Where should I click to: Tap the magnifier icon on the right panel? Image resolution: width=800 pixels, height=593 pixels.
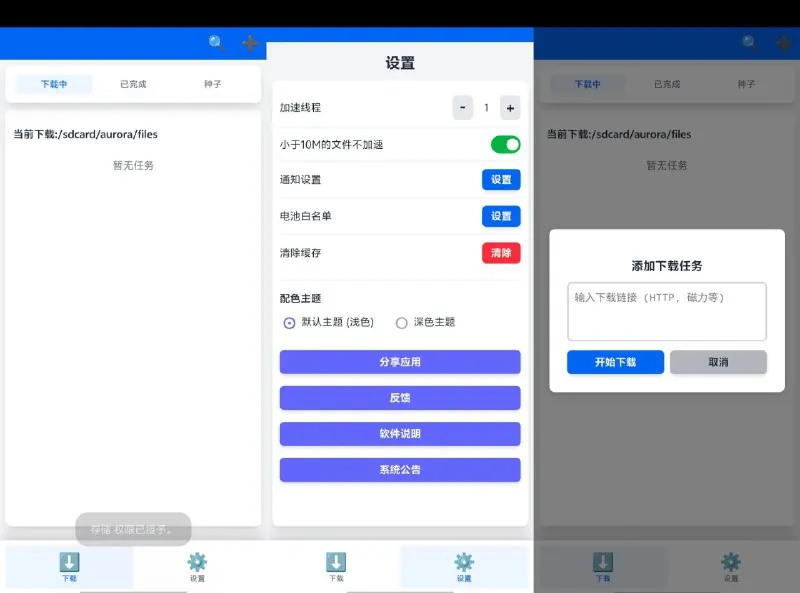(747, 43)
